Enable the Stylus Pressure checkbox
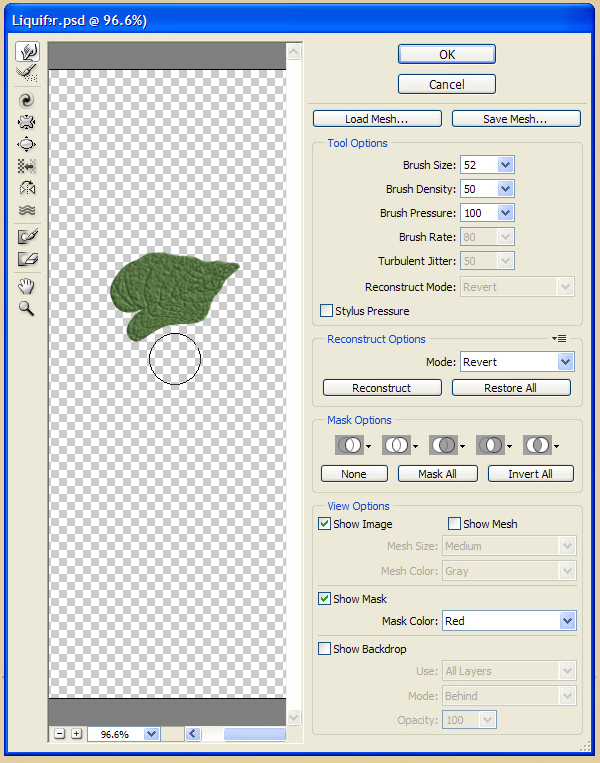Viewport: 600px width, 763px height. pos(326,311)
